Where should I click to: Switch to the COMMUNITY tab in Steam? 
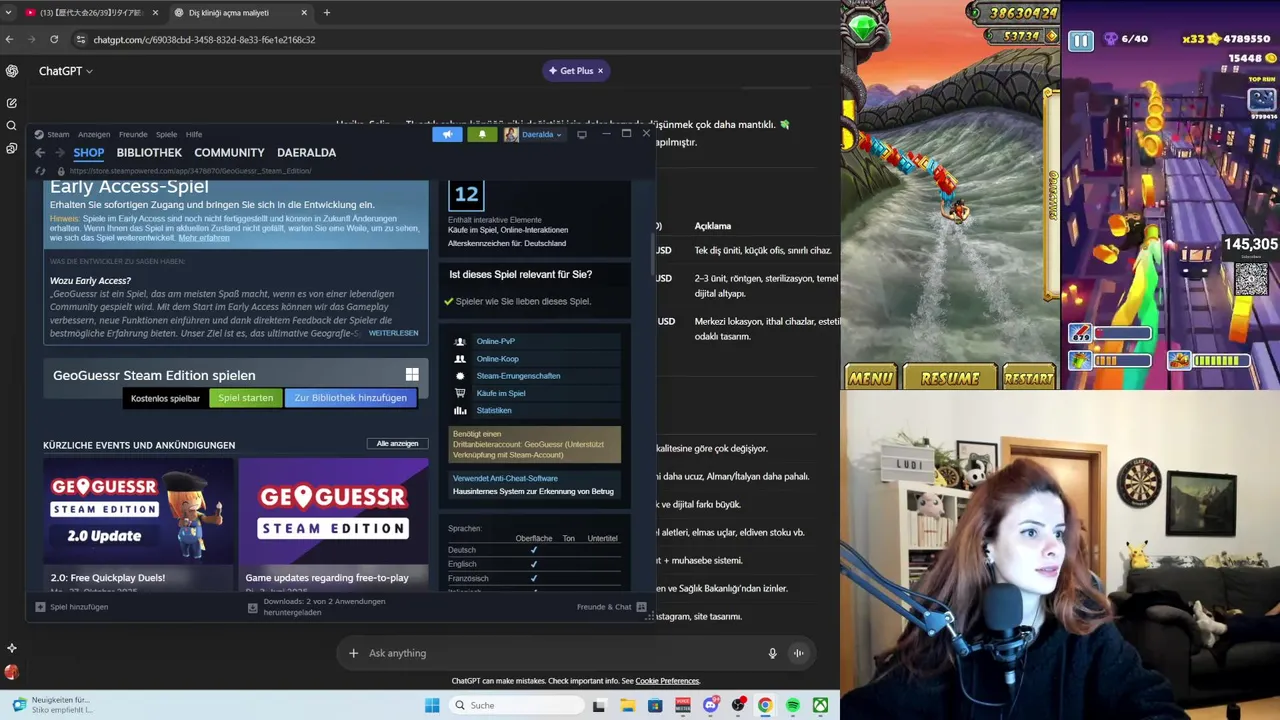pyautogui.click(x=229, y=153)
